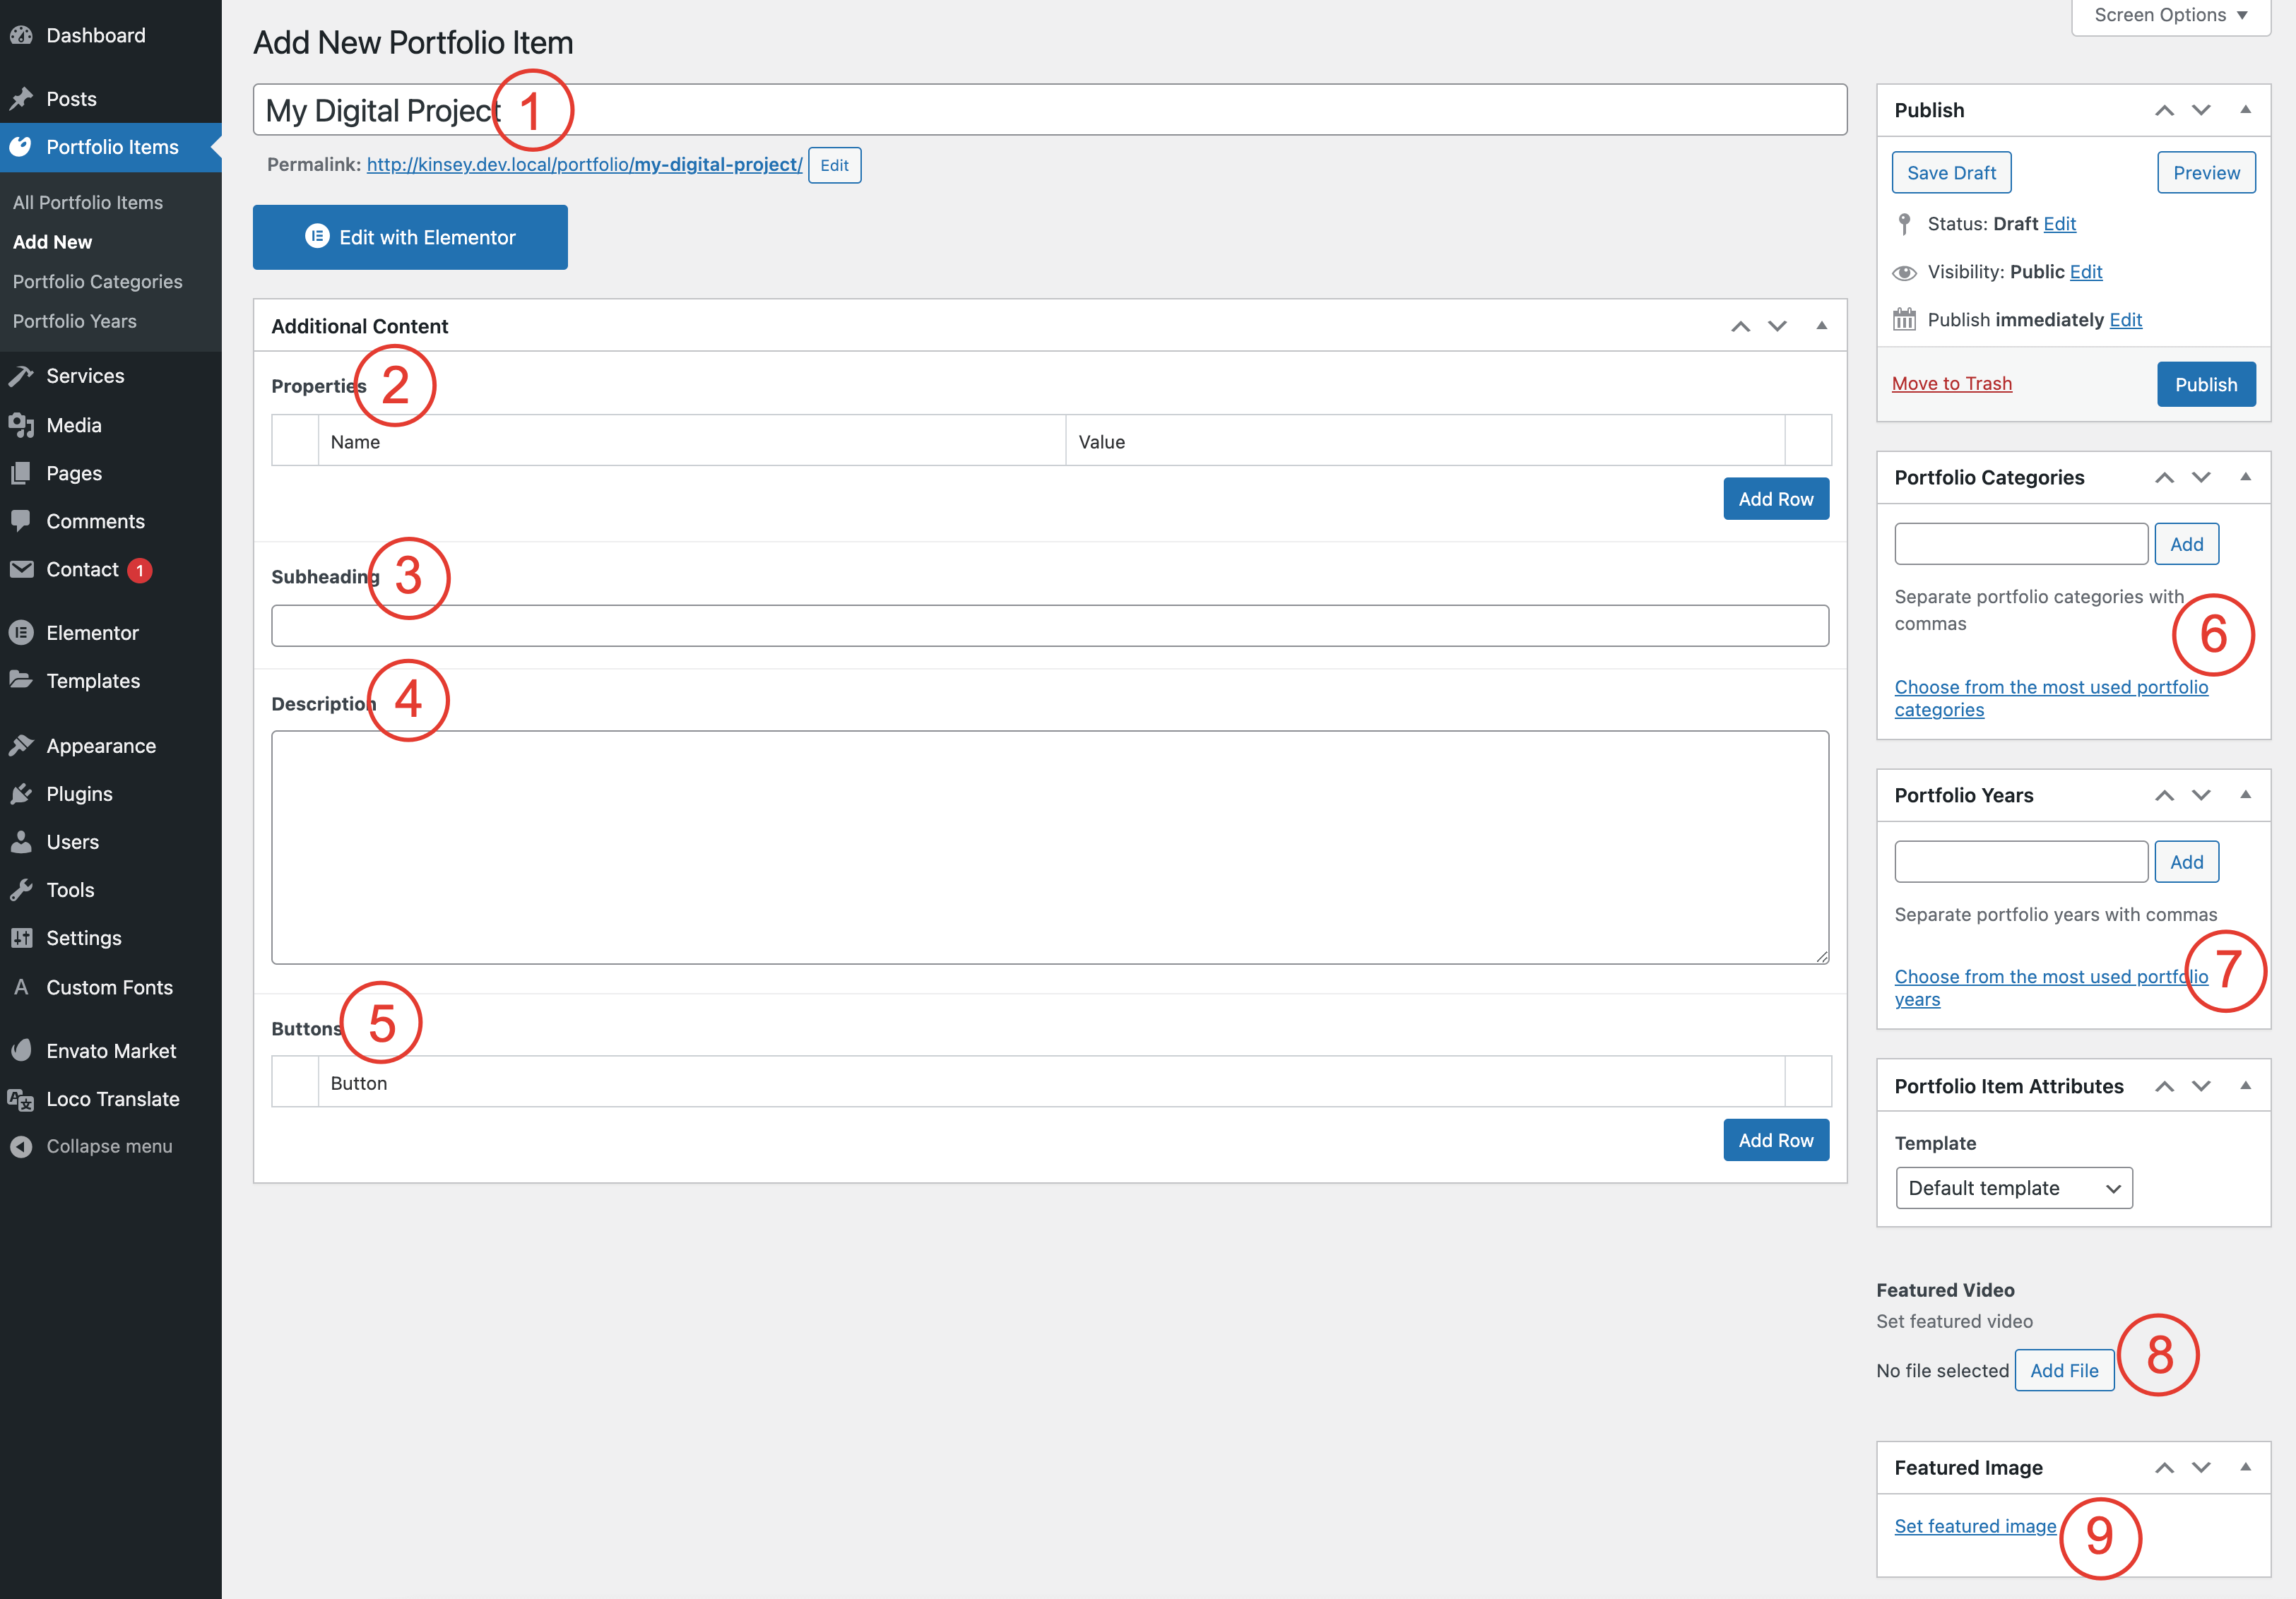Open Portfolio Categories submenu item
2296x1599 pixels.
97,281
